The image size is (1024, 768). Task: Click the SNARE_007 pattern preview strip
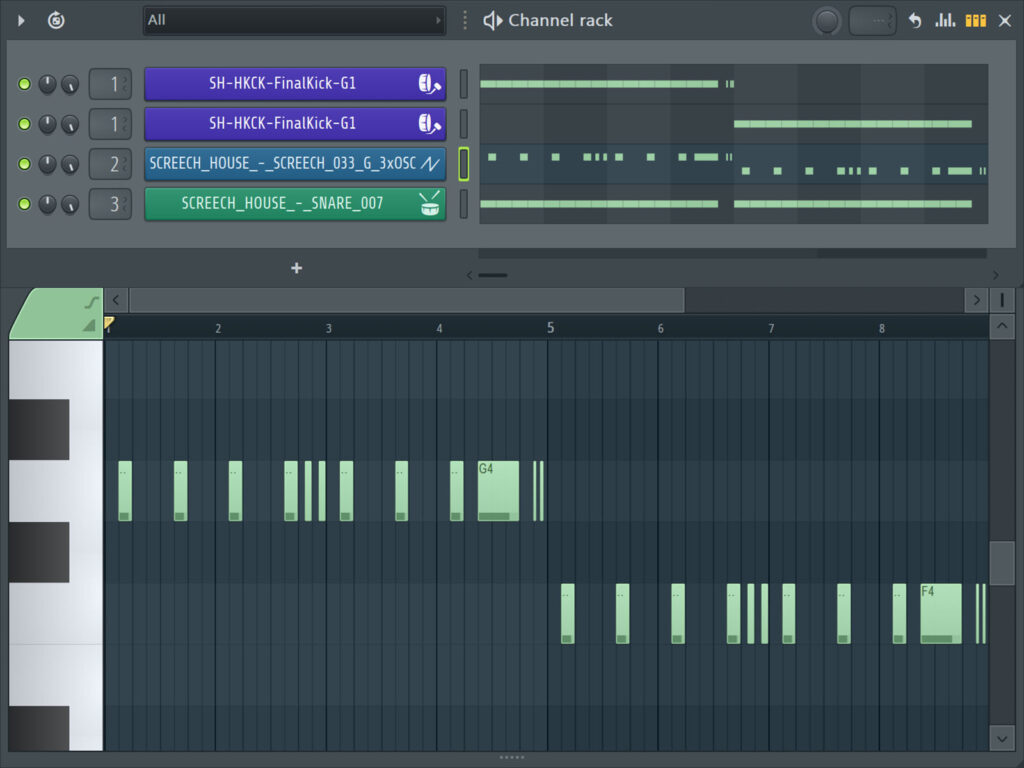733,204
